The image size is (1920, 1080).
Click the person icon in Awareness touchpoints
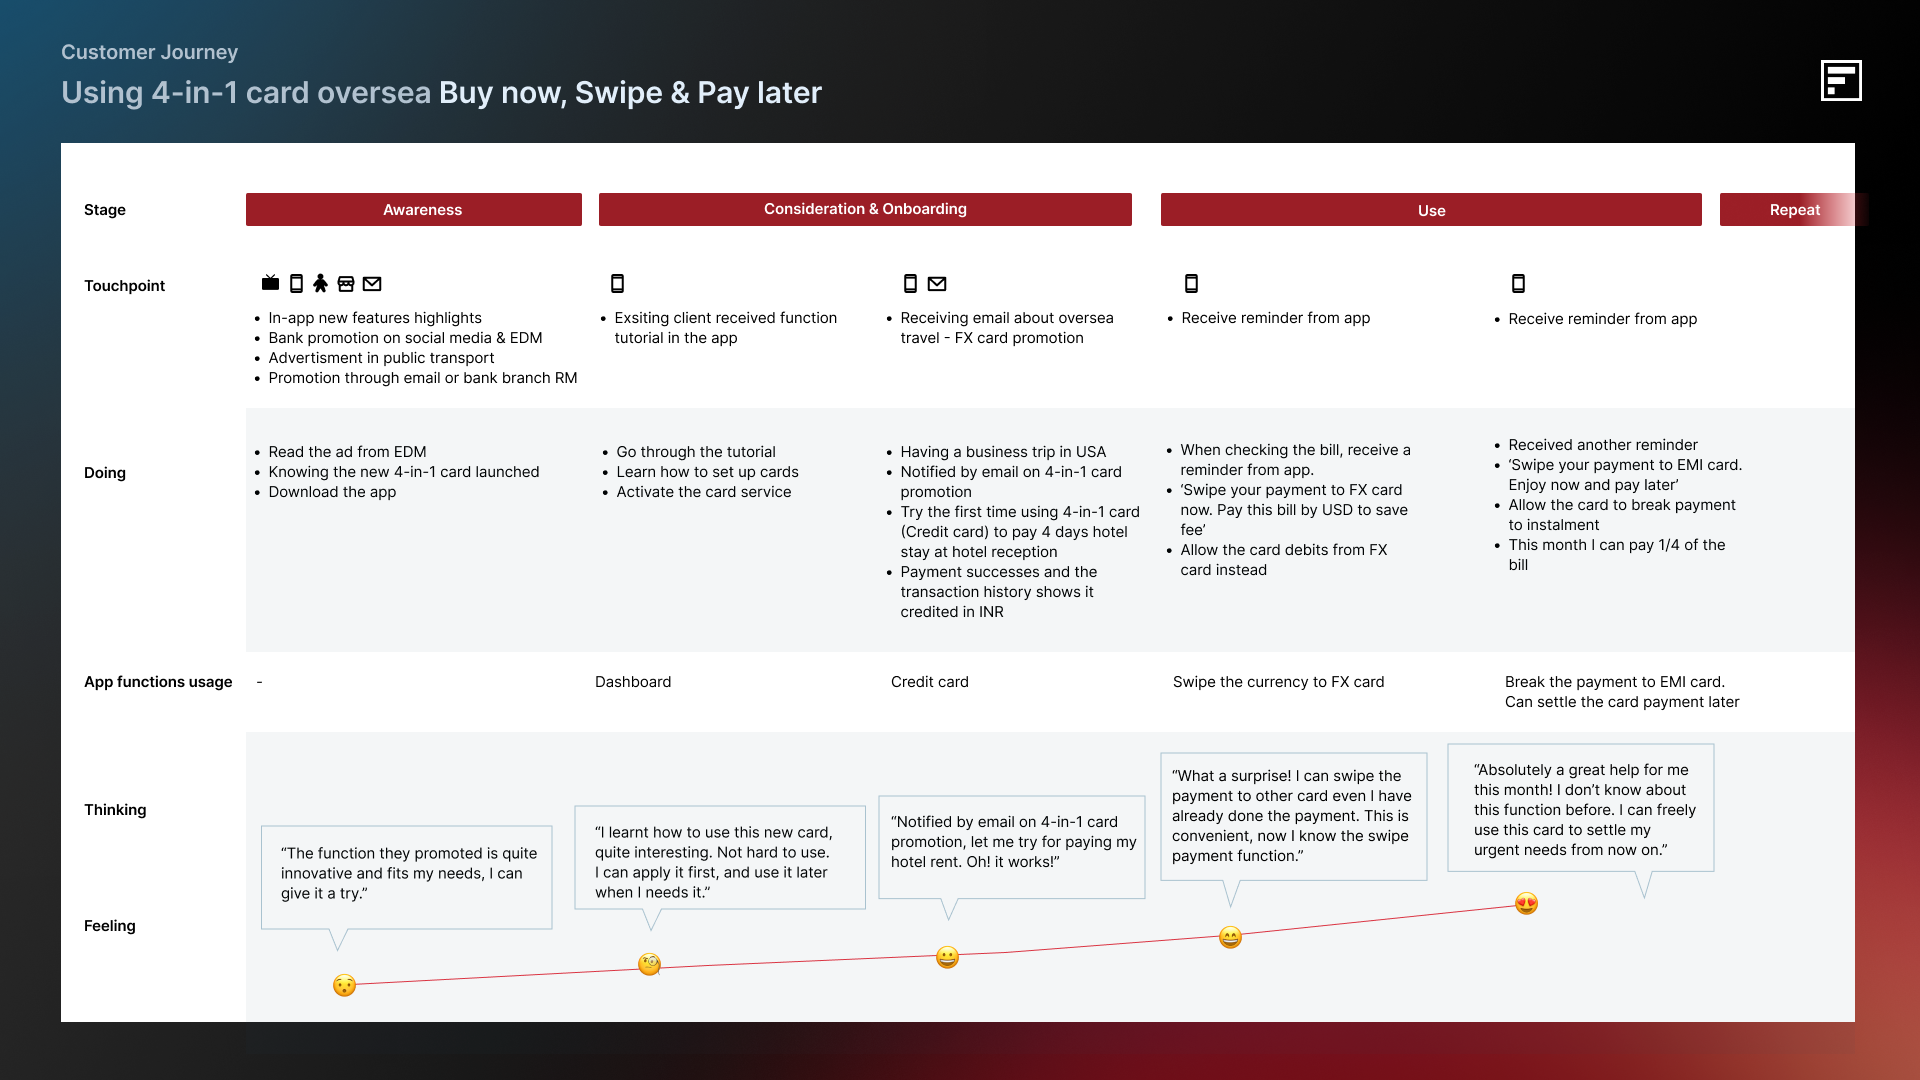click(x=320, y=284)
